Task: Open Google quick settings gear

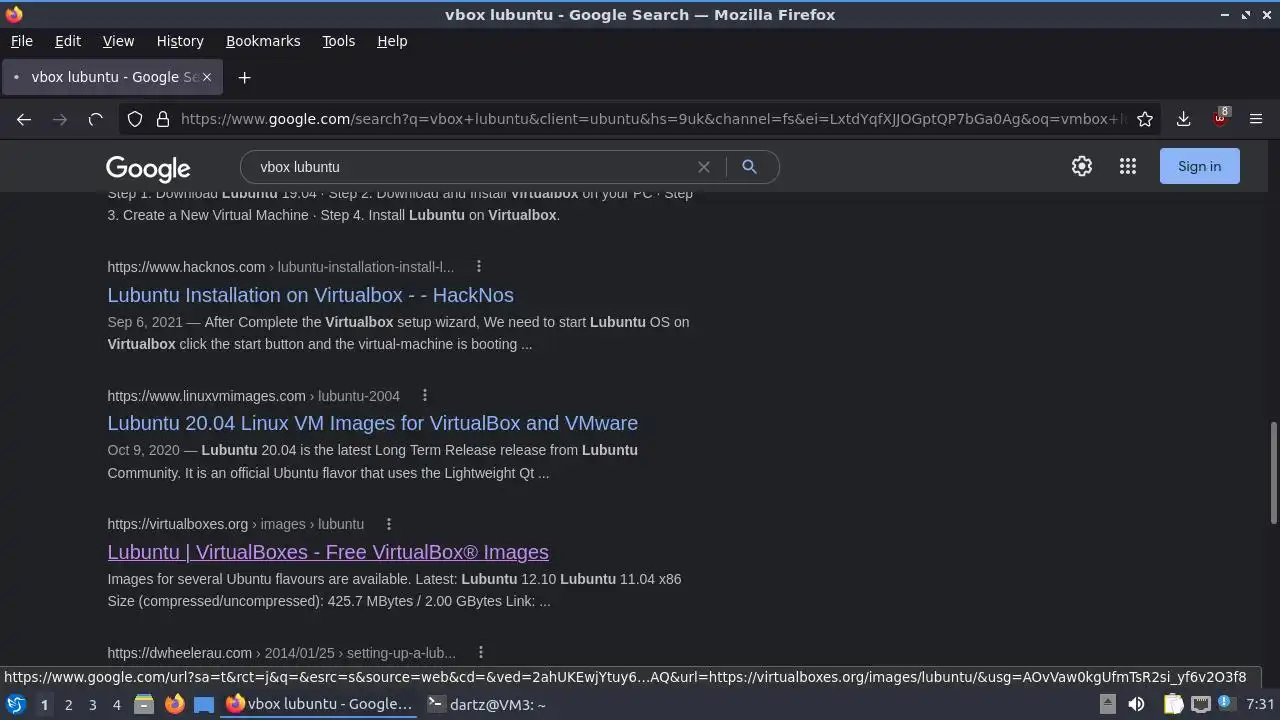Action: click(1082, 167)
